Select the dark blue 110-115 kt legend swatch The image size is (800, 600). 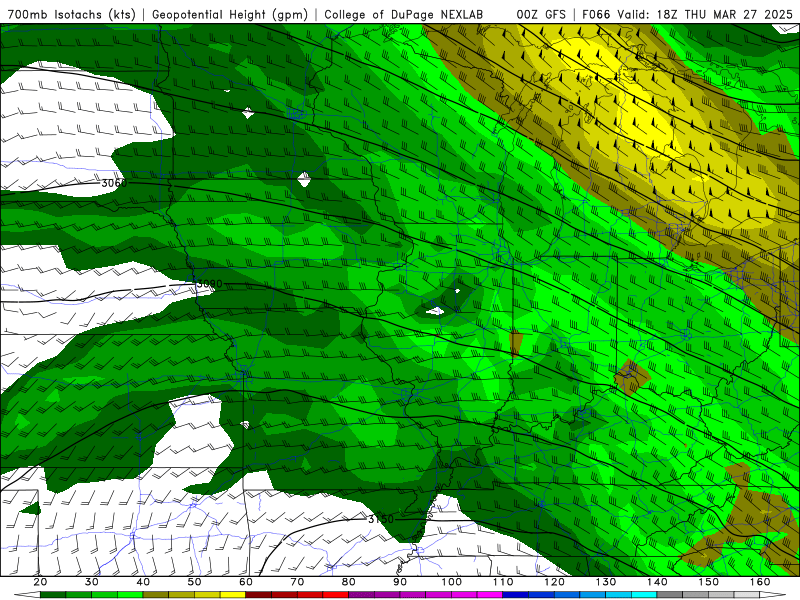point(515,595)
